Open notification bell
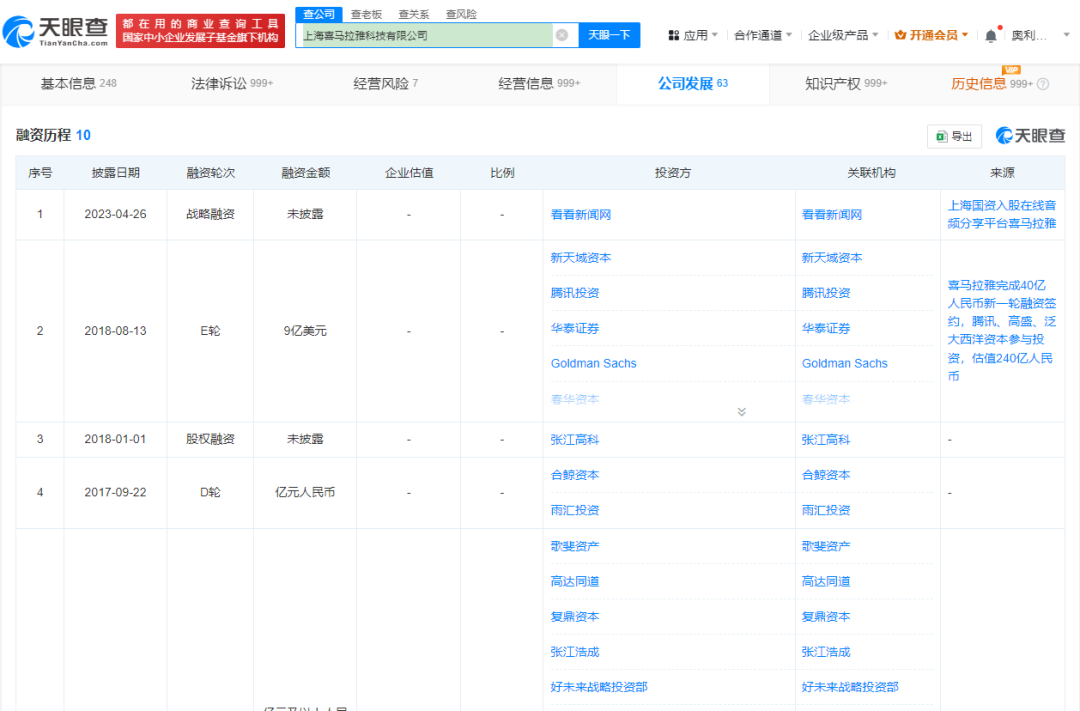This screenshot has width=1080, height=711. click(x=990, y=36)
